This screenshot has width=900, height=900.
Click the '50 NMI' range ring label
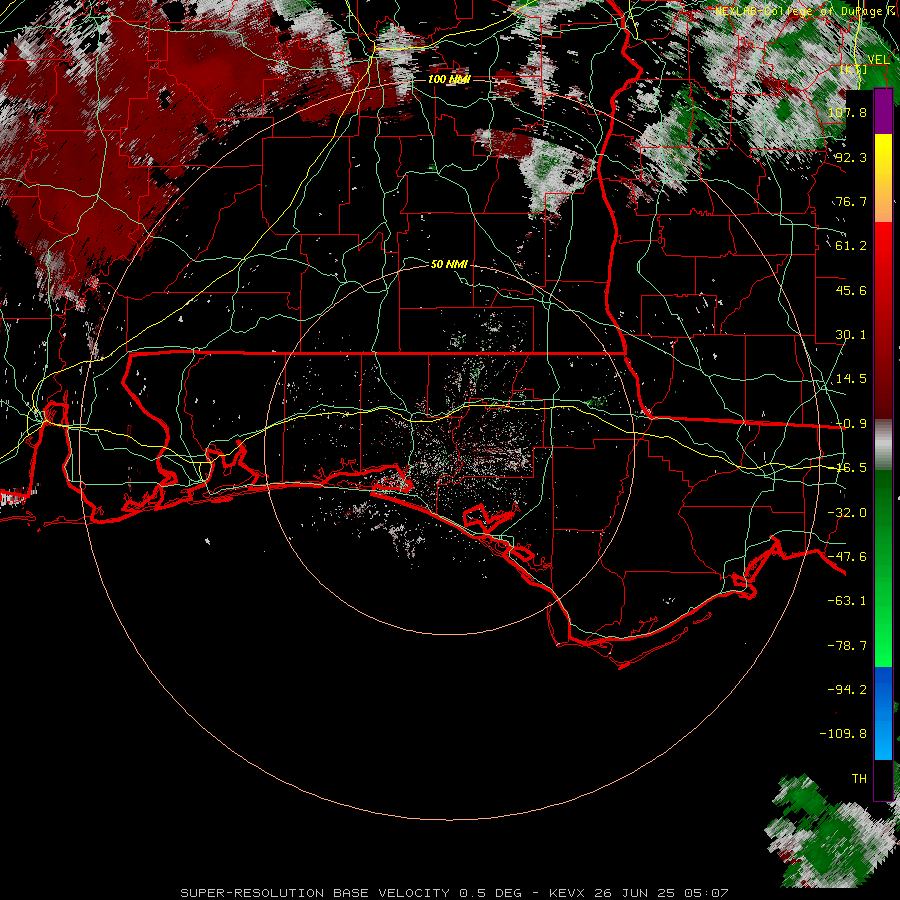coord(449,264)
